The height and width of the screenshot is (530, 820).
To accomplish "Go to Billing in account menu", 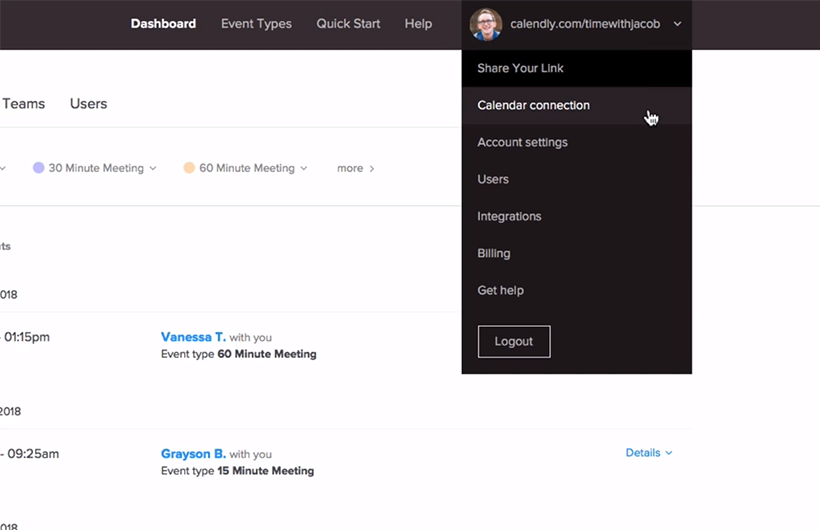I will (x=576, y=254).
